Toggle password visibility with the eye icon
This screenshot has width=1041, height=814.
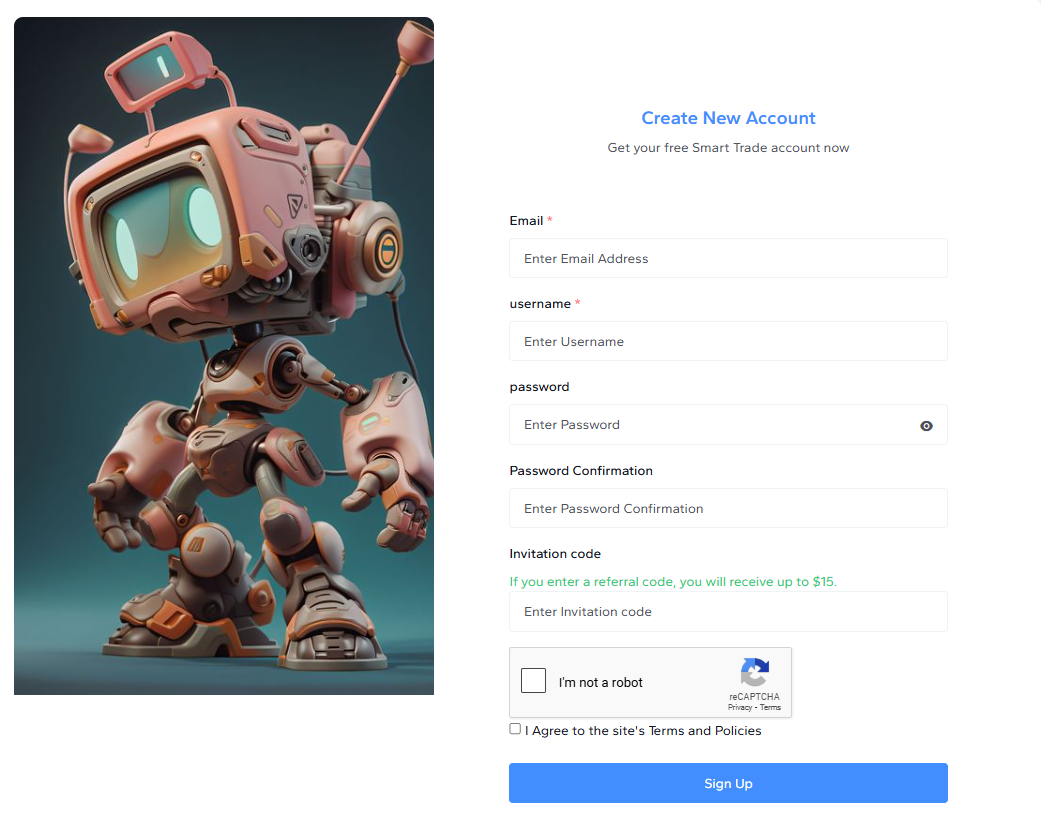tap(926, 425)
